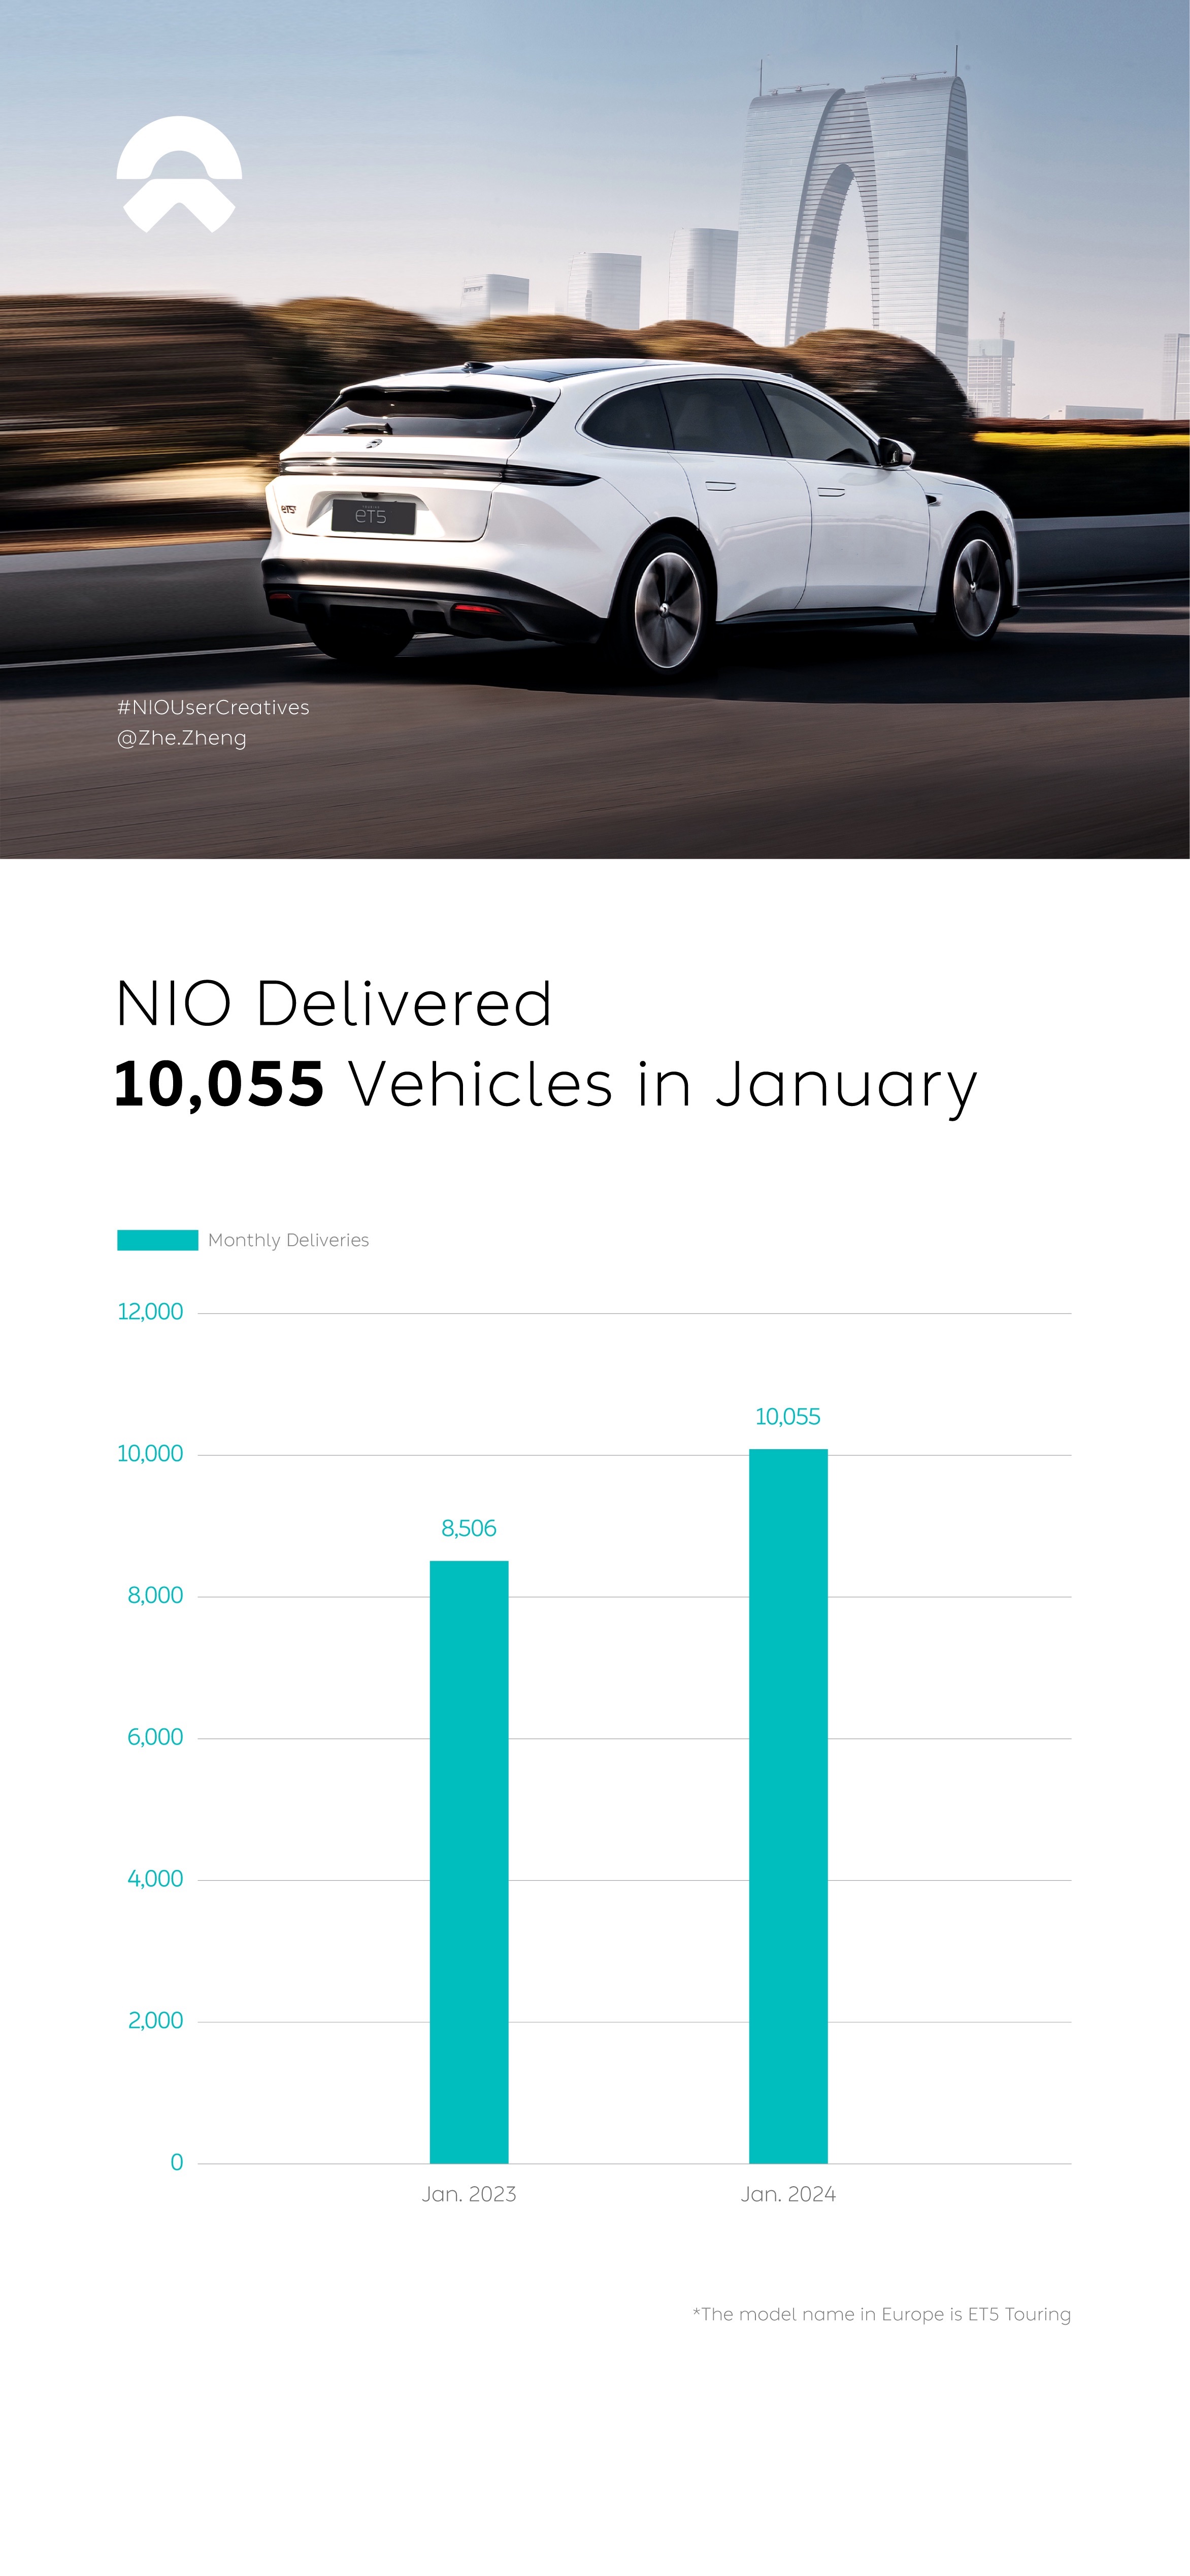
Task: Click the 10,055 value label above bar
Action: (x=788, y=1417)
